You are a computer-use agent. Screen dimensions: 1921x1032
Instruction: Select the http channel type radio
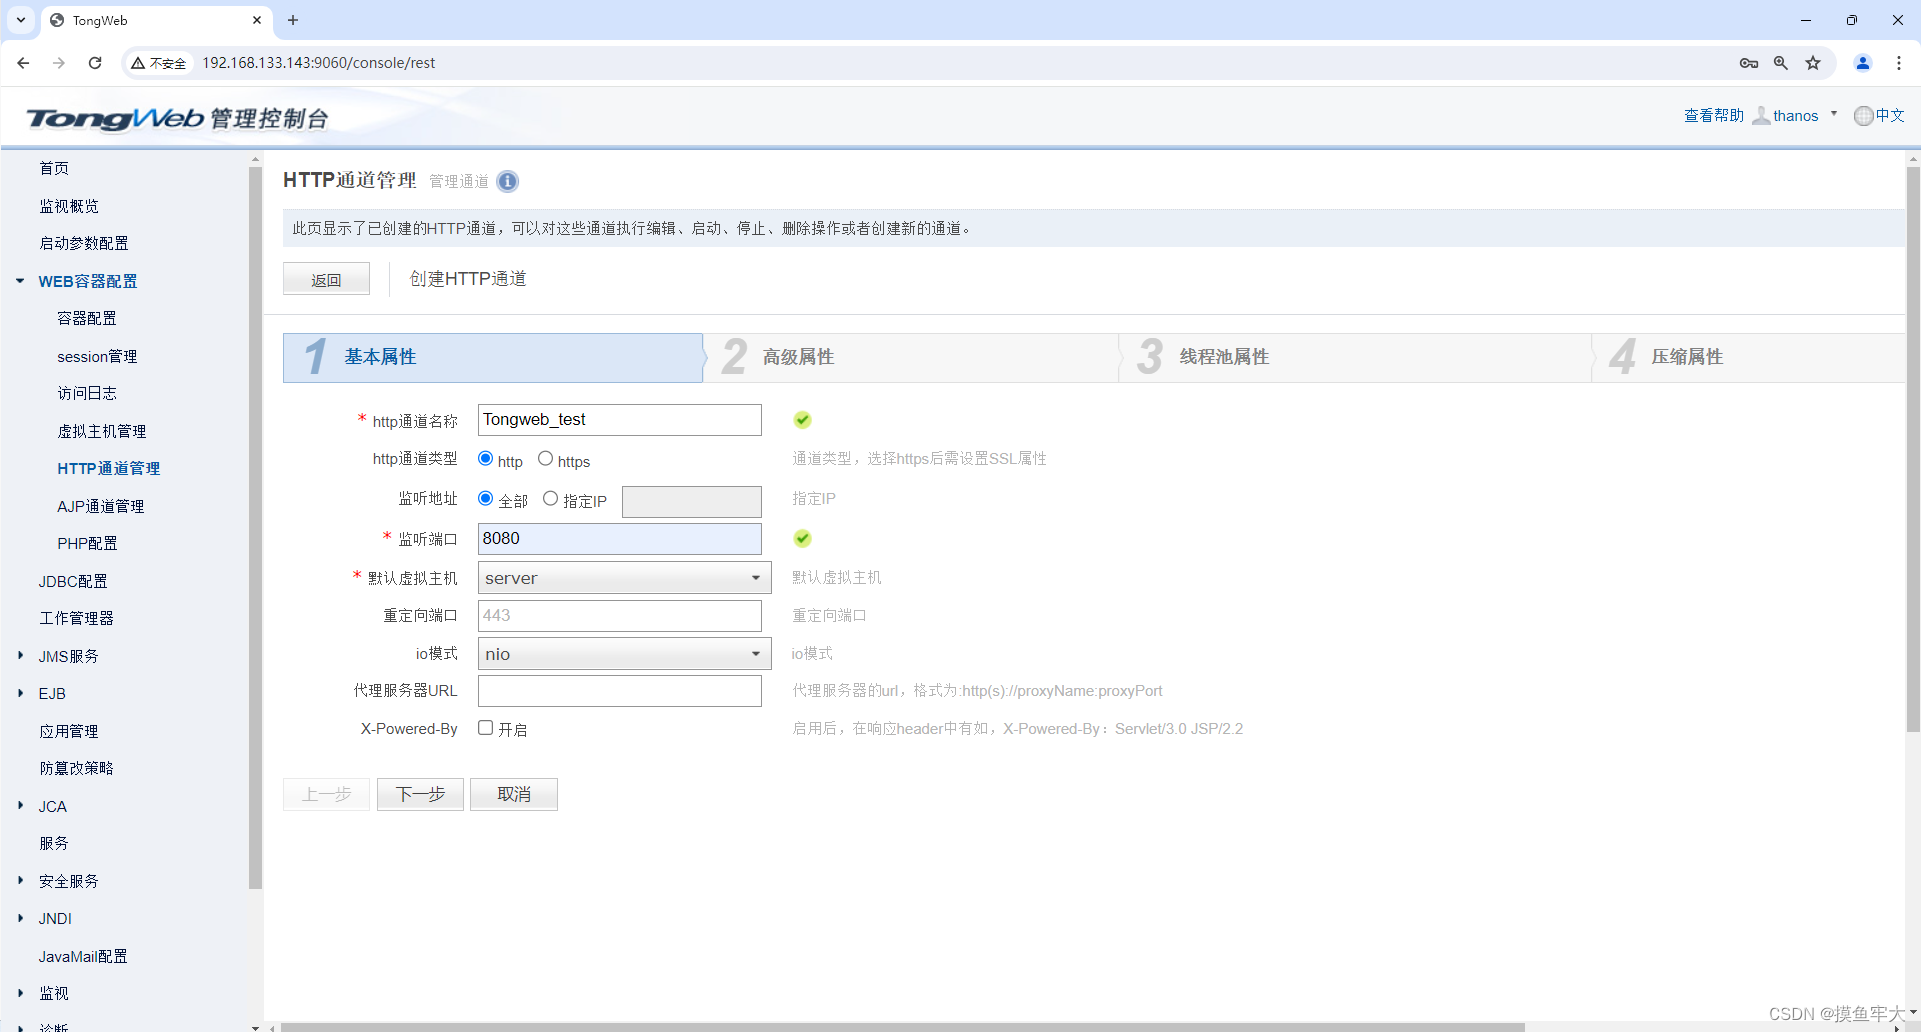486,458
